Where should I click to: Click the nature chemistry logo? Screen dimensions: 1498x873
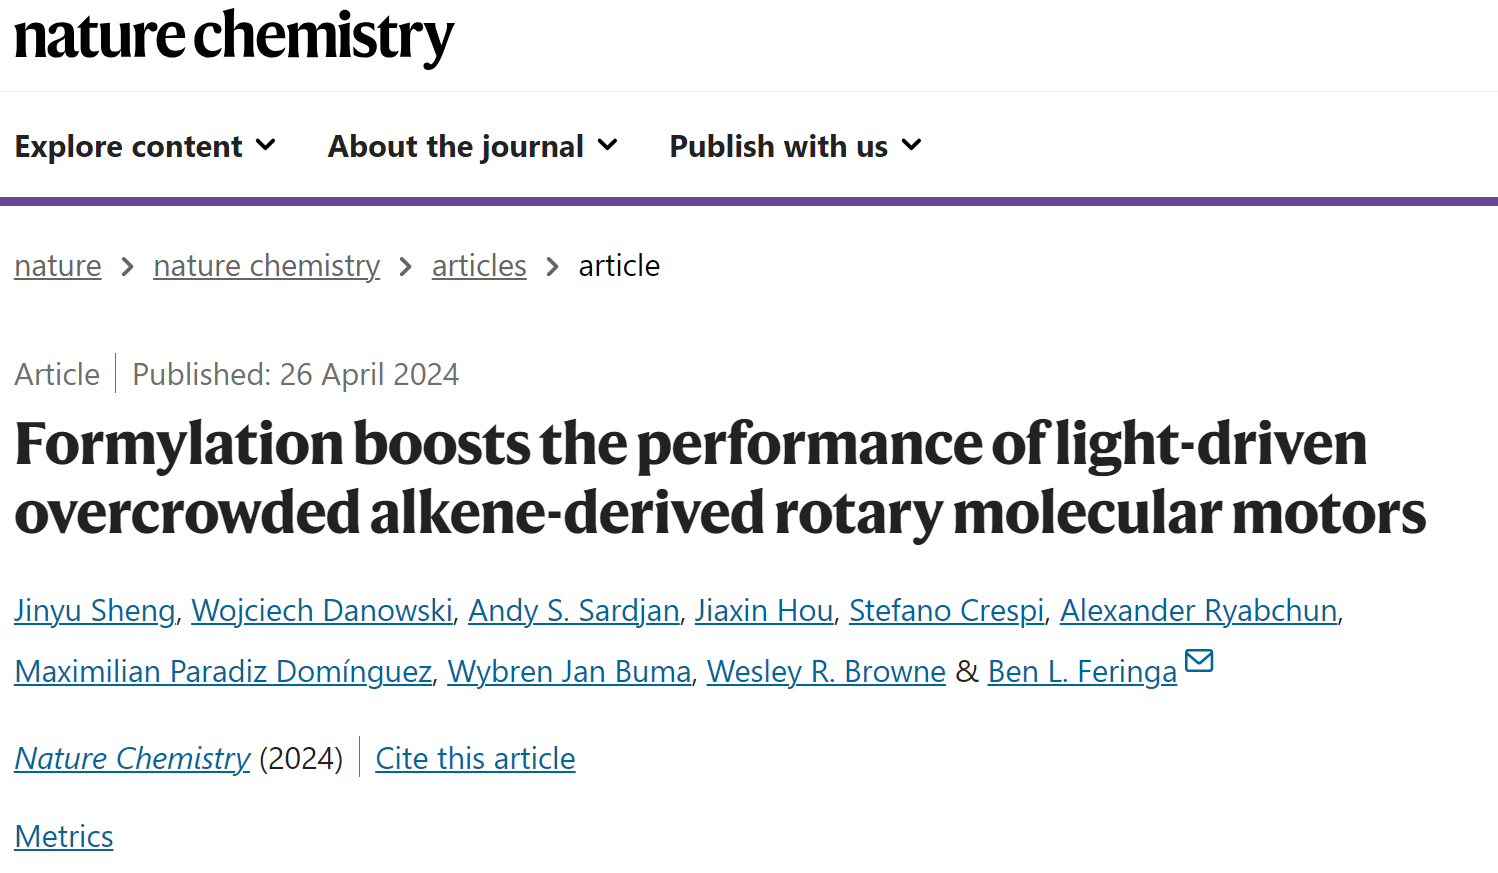(234, 38)
